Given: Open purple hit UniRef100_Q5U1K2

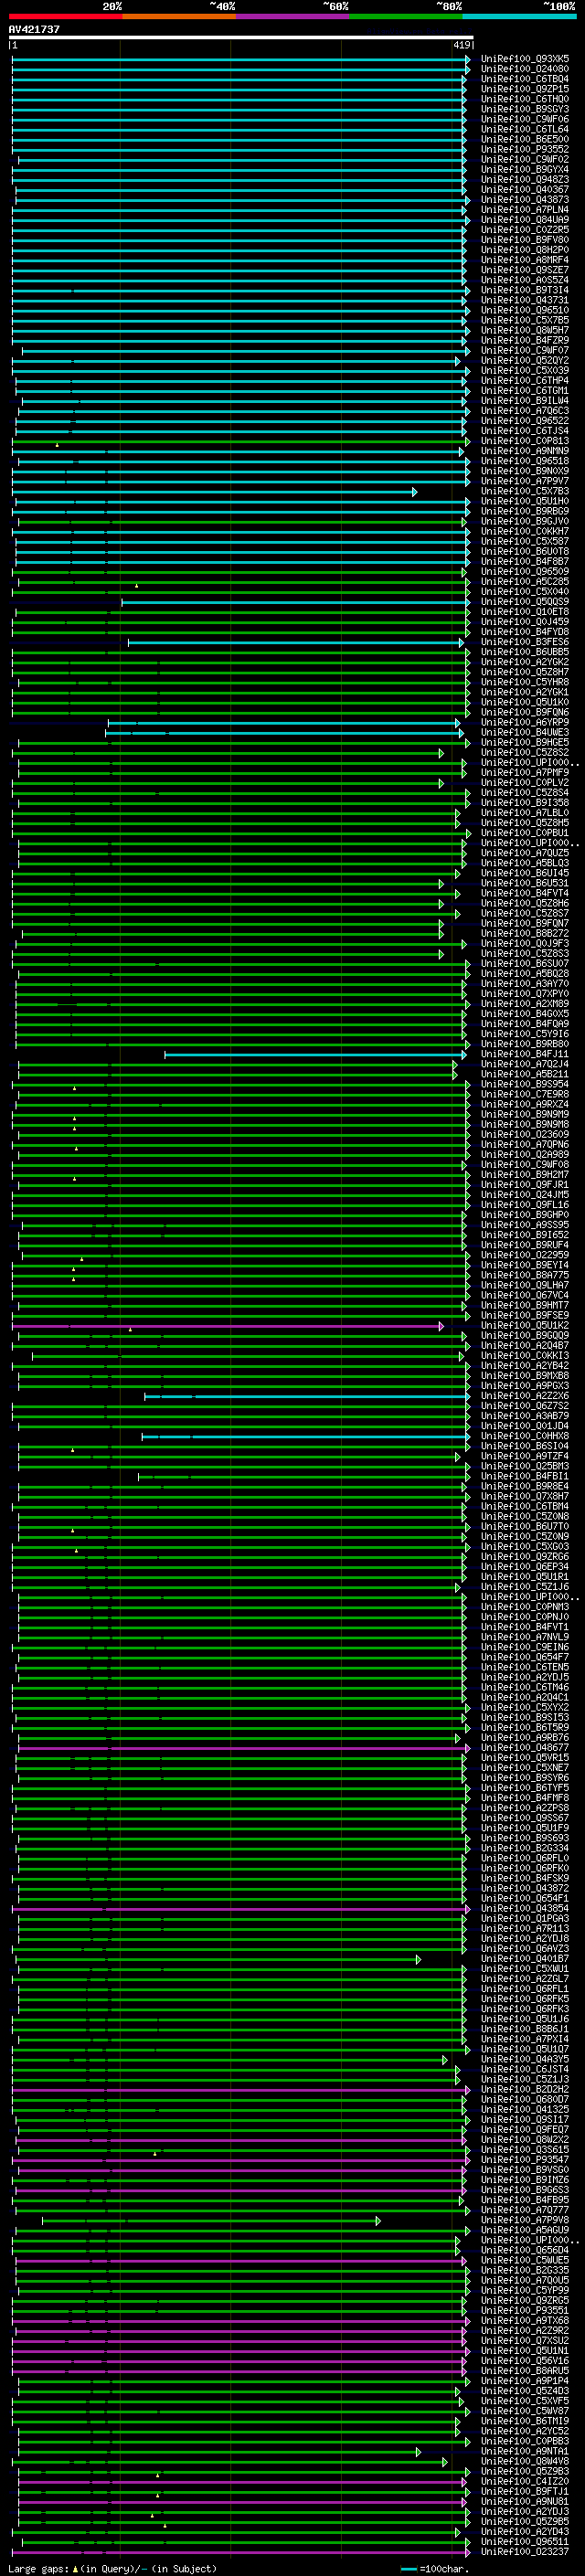Looking at the screenshot, I should pyautogui.click(x=525, y=1326).
